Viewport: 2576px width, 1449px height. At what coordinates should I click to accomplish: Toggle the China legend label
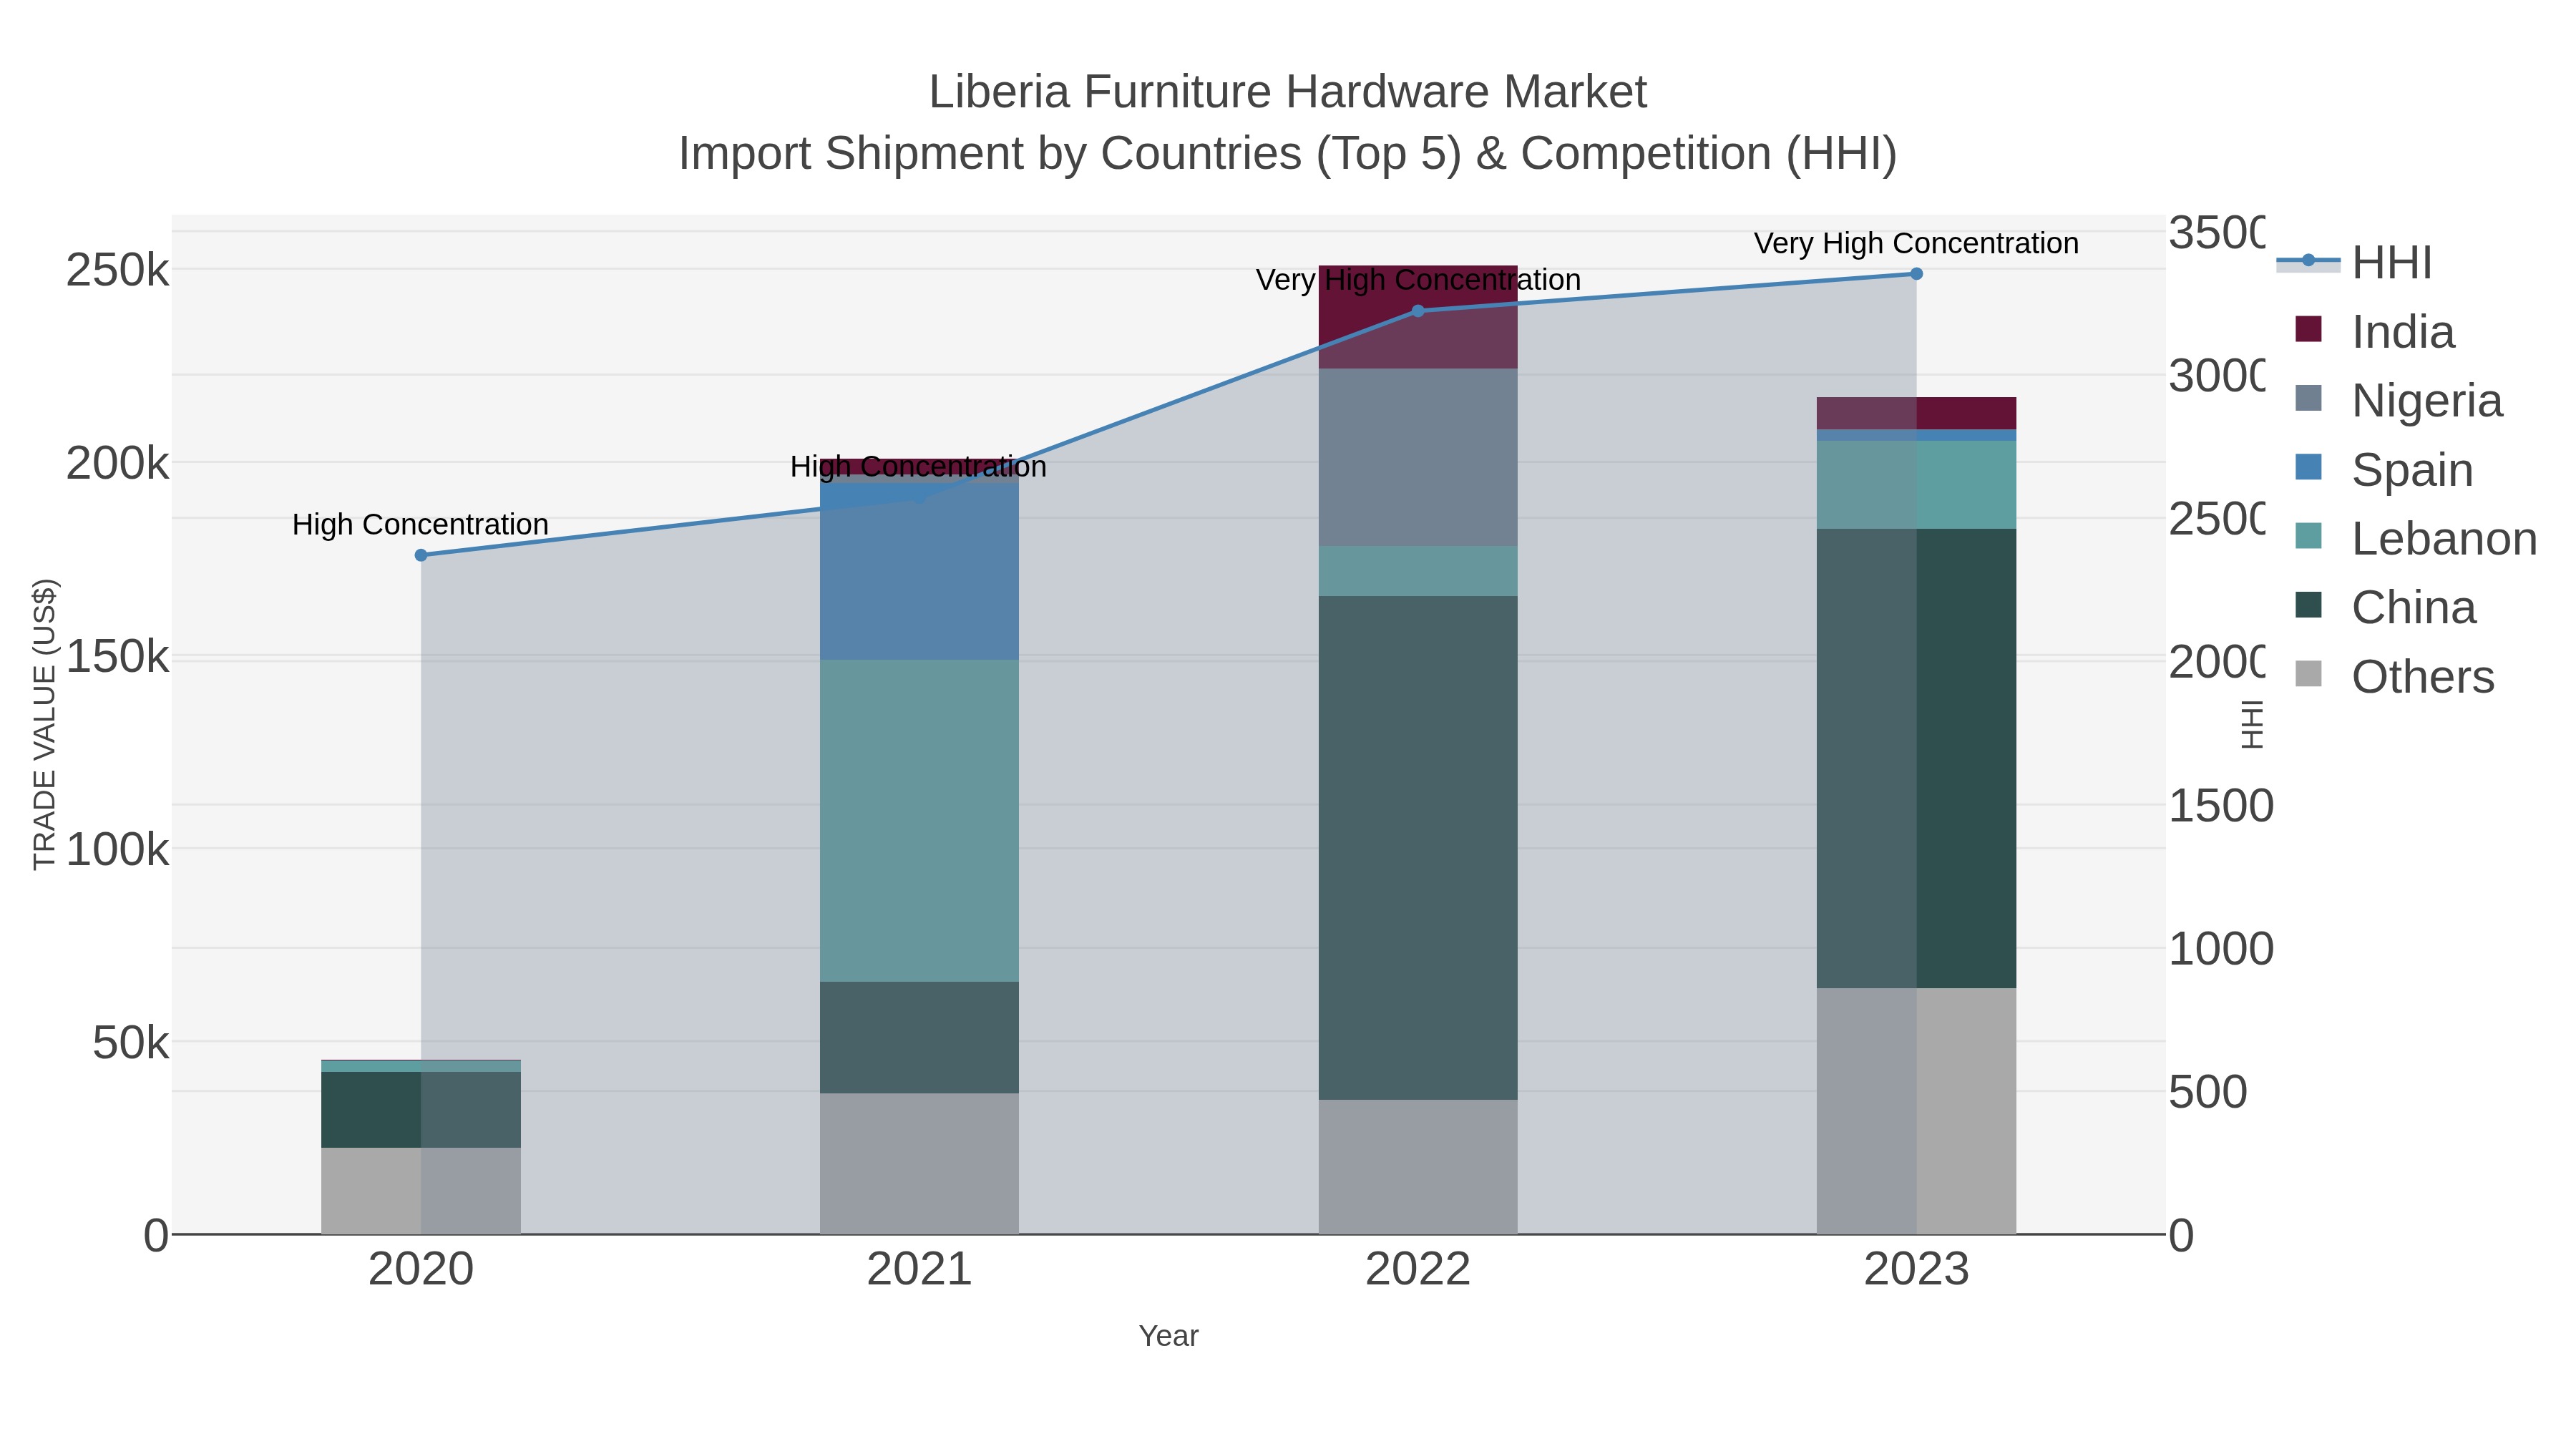2414,608
